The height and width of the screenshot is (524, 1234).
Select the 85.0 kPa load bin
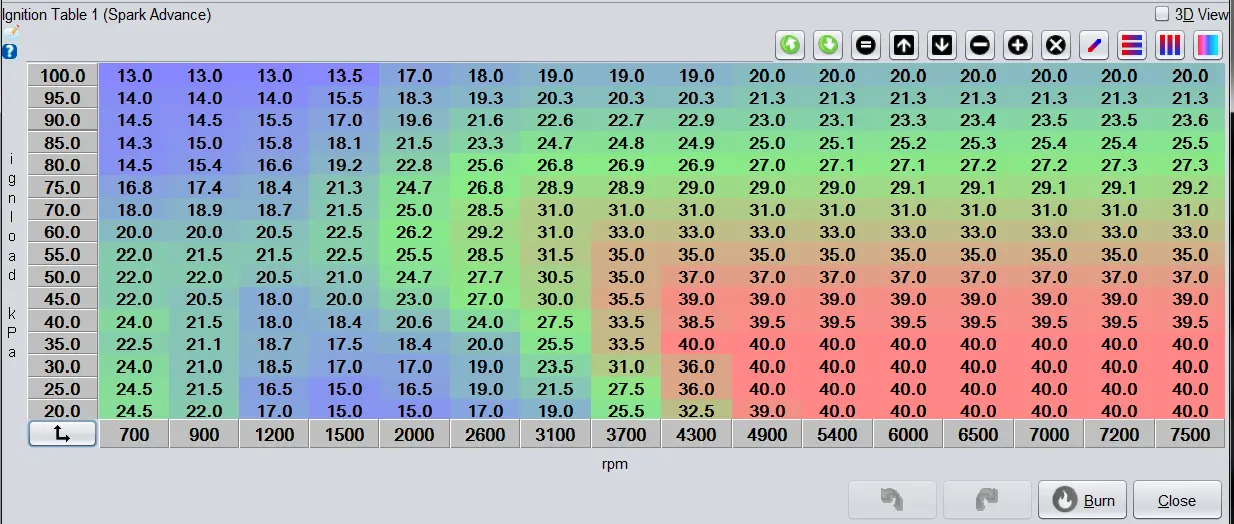point(62,143)
